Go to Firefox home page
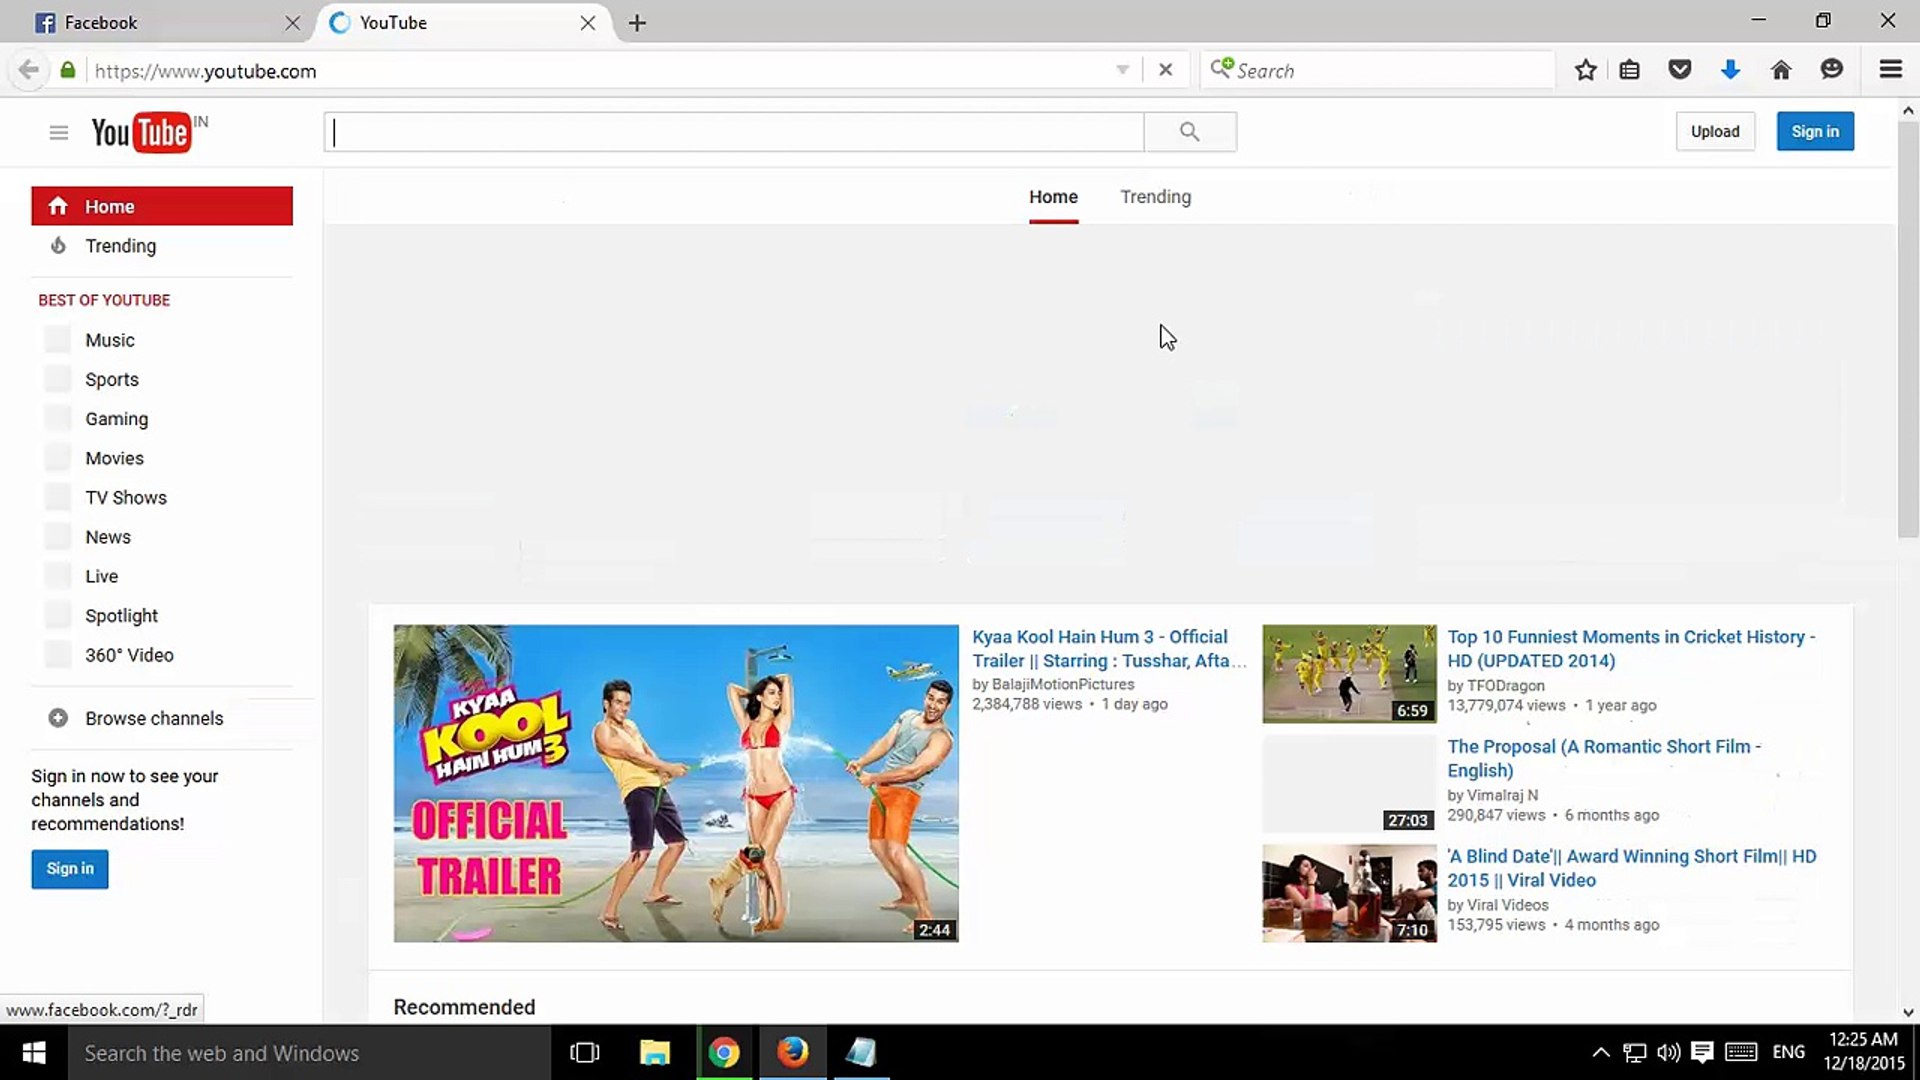The image size is (1920, 1080). [x=1782, y=70]
